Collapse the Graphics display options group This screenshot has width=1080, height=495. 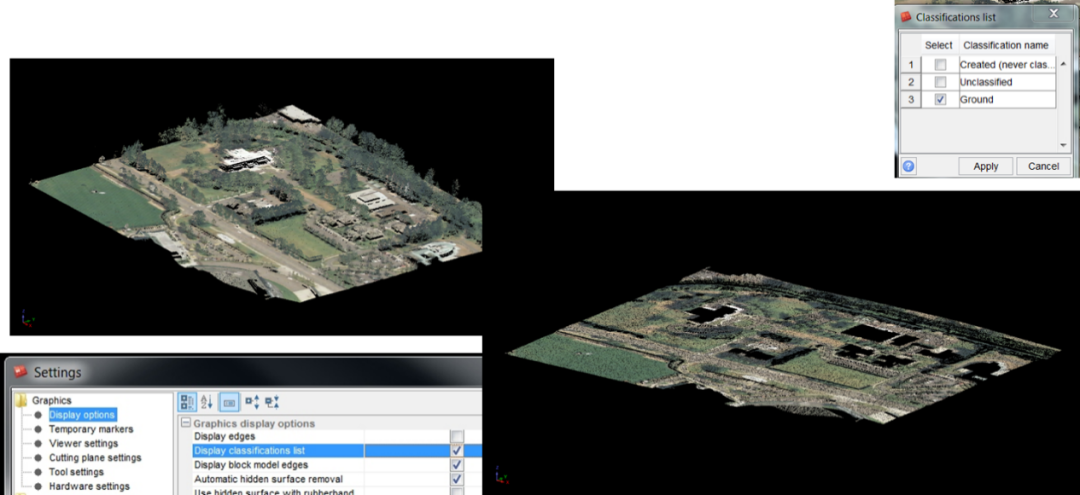click(185, 423)
